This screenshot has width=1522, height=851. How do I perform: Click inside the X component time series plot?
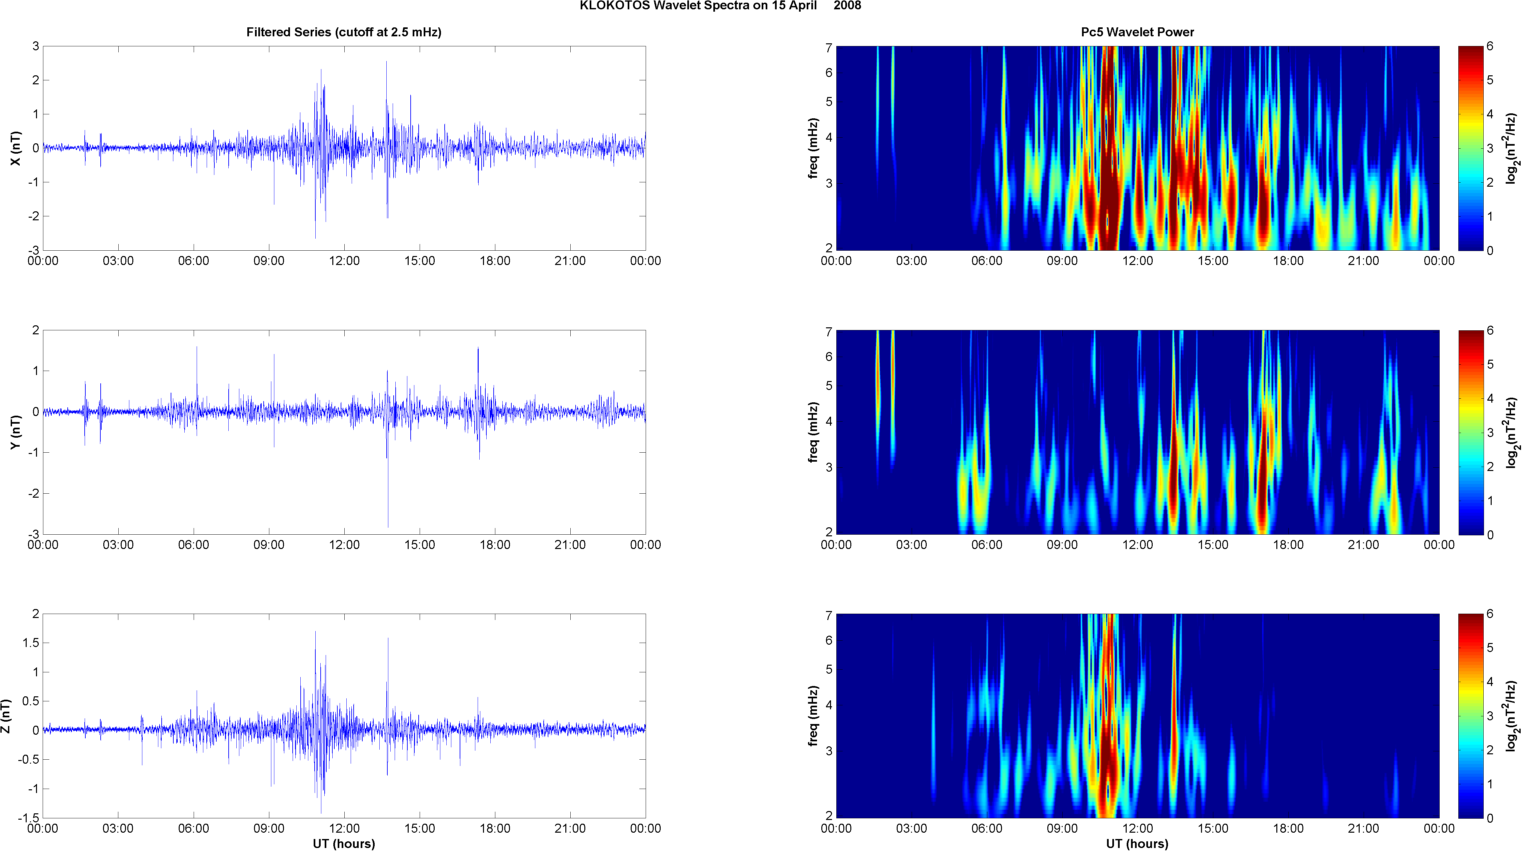click(344, 148)
